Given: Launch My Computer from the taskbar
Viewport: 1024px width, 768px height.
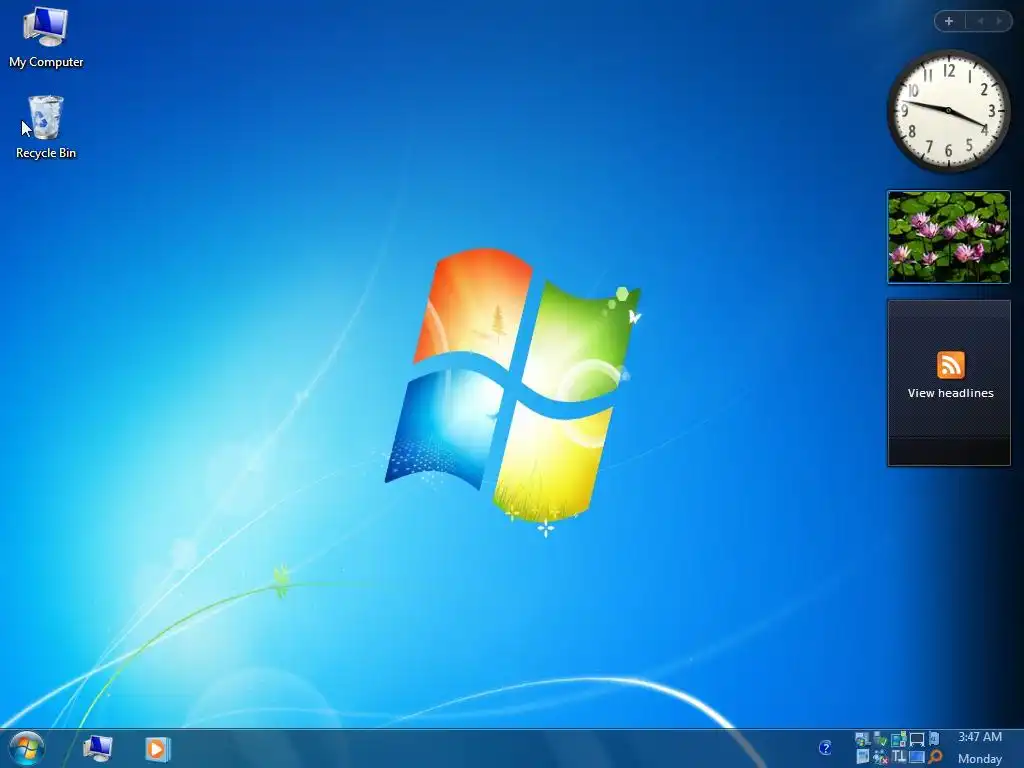Looking at the screenshot, I should tap(98, 748).
